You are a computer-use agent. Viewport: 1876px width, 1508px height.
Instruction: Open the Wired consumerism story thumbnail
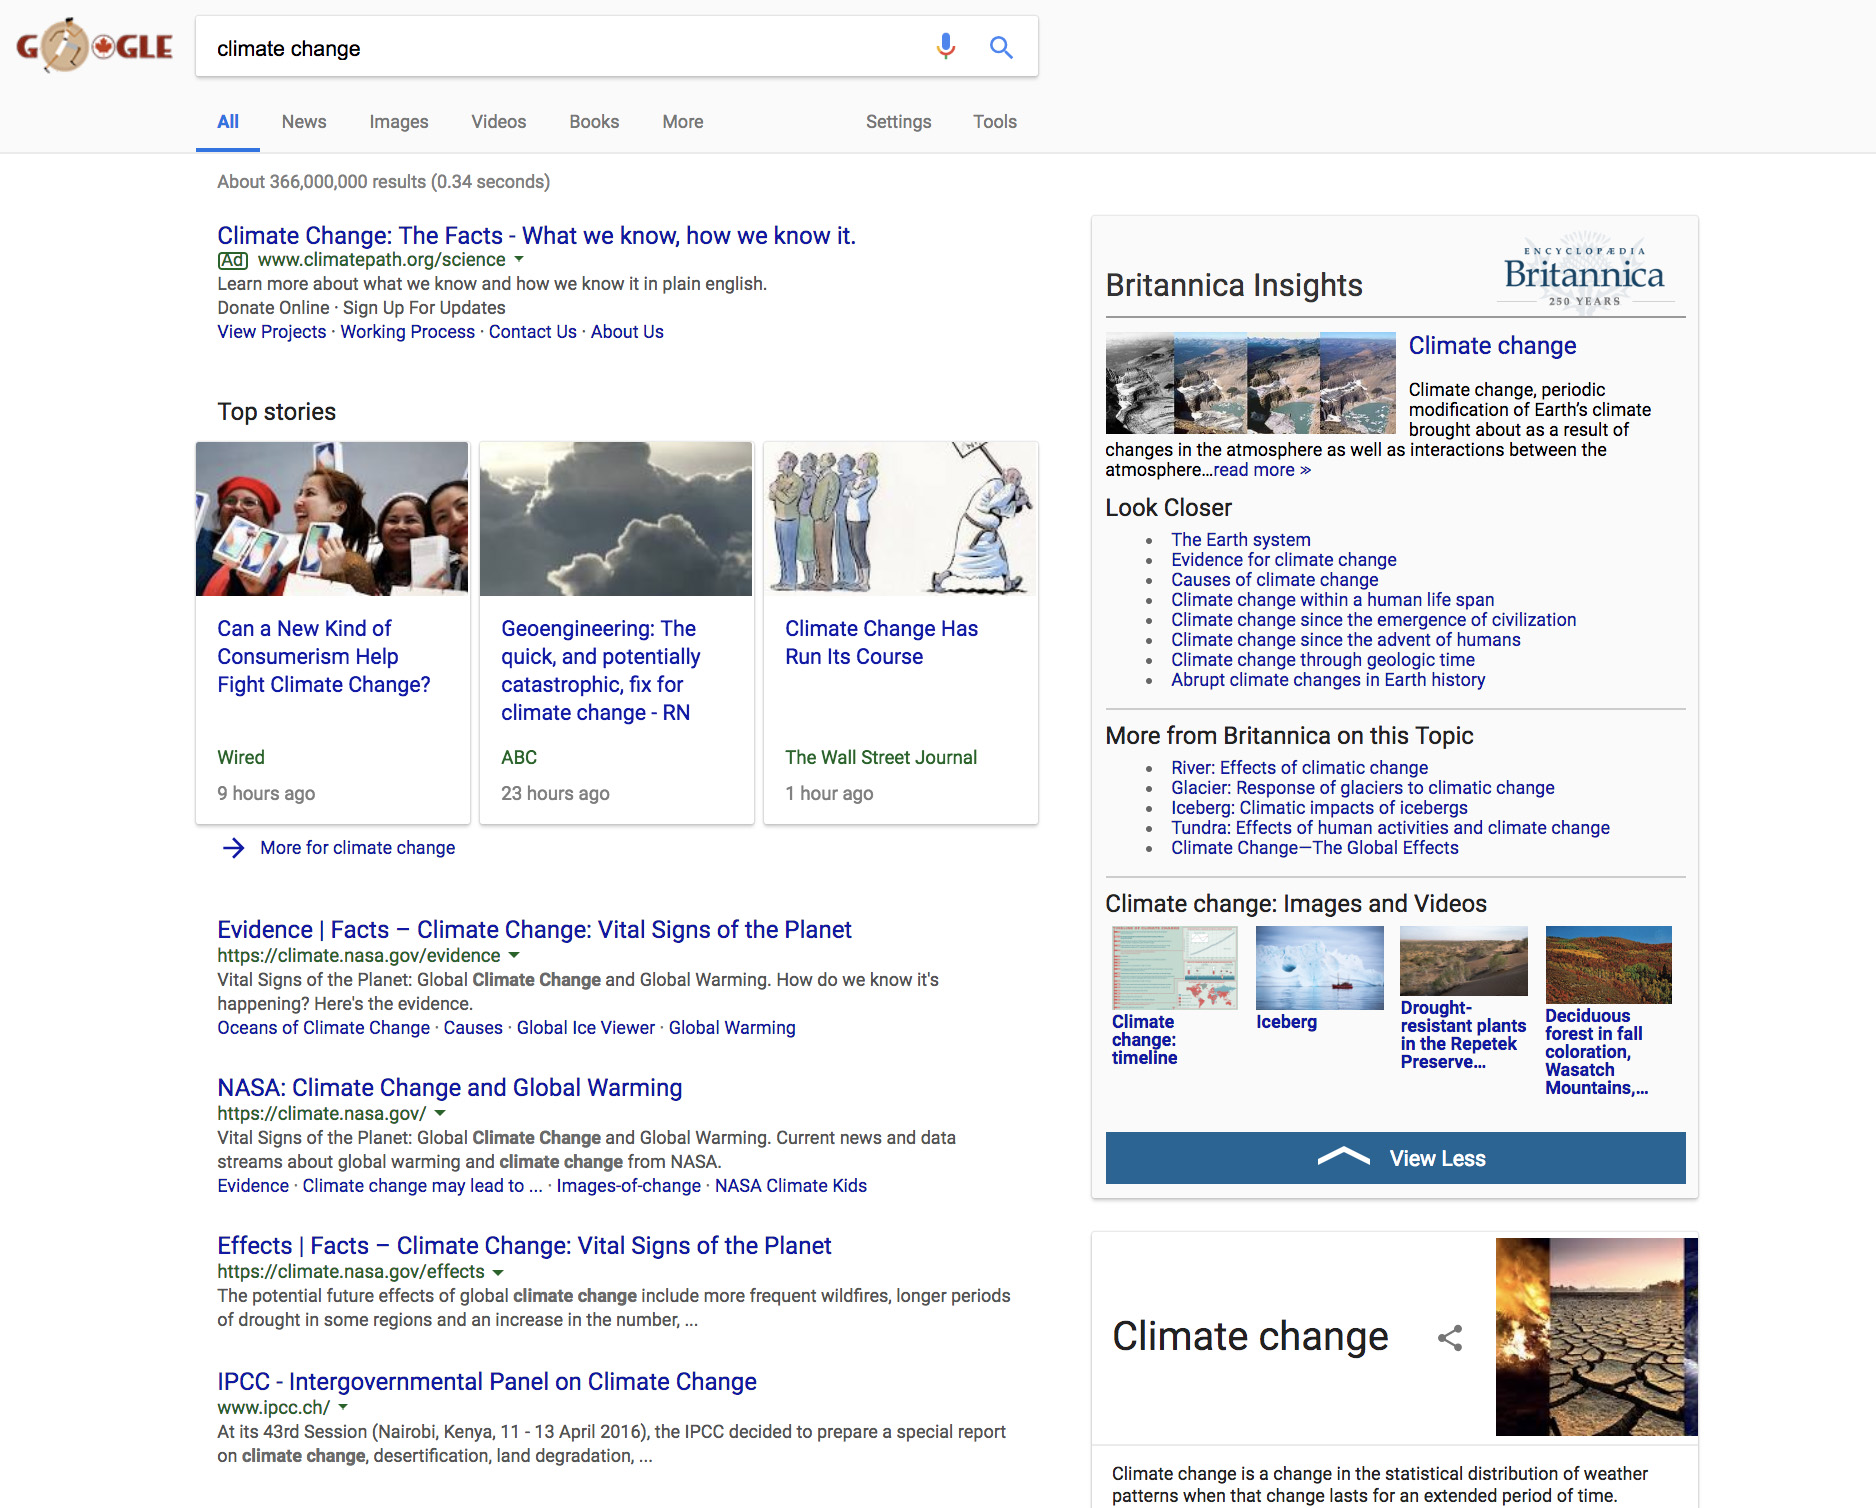click(x=332, y=519)
